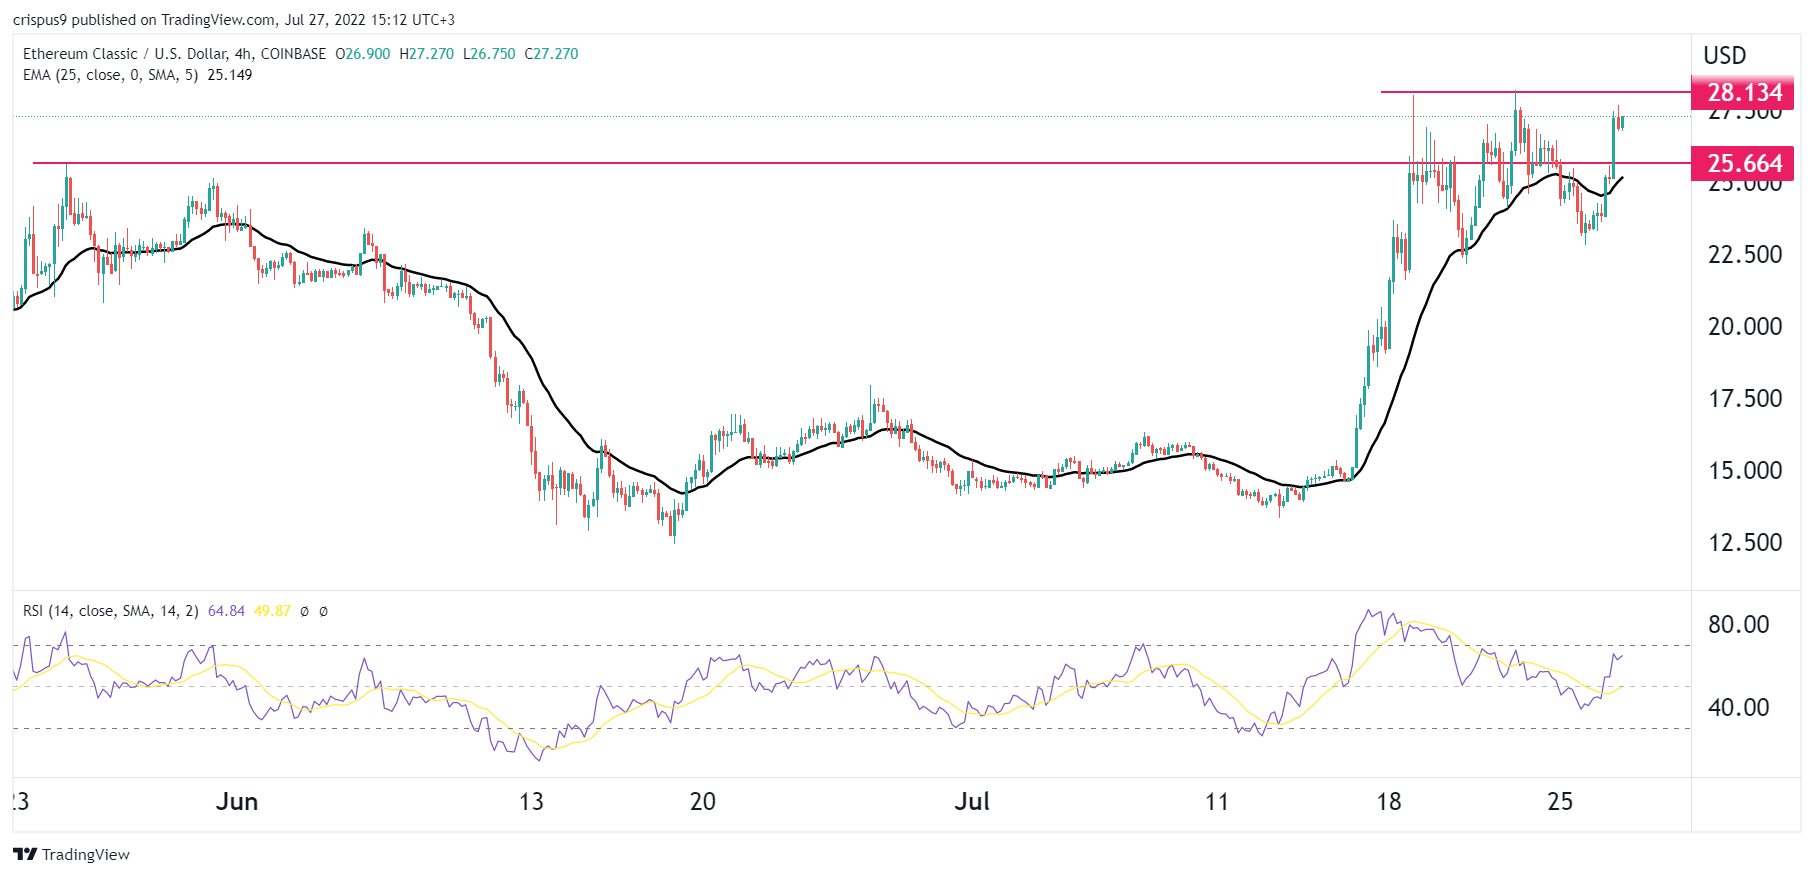
Task: Click the 25 date label on time axis
Action: (x=1560, y=802)
